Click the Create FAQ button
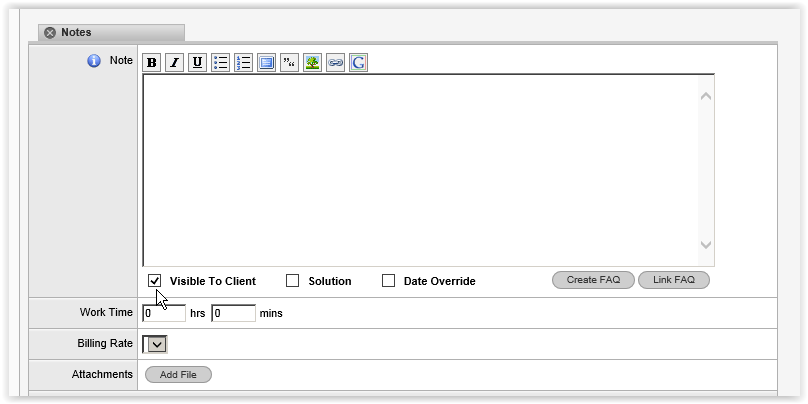The image size is (808, 404). pyautogui.click(x=593, y=280)
